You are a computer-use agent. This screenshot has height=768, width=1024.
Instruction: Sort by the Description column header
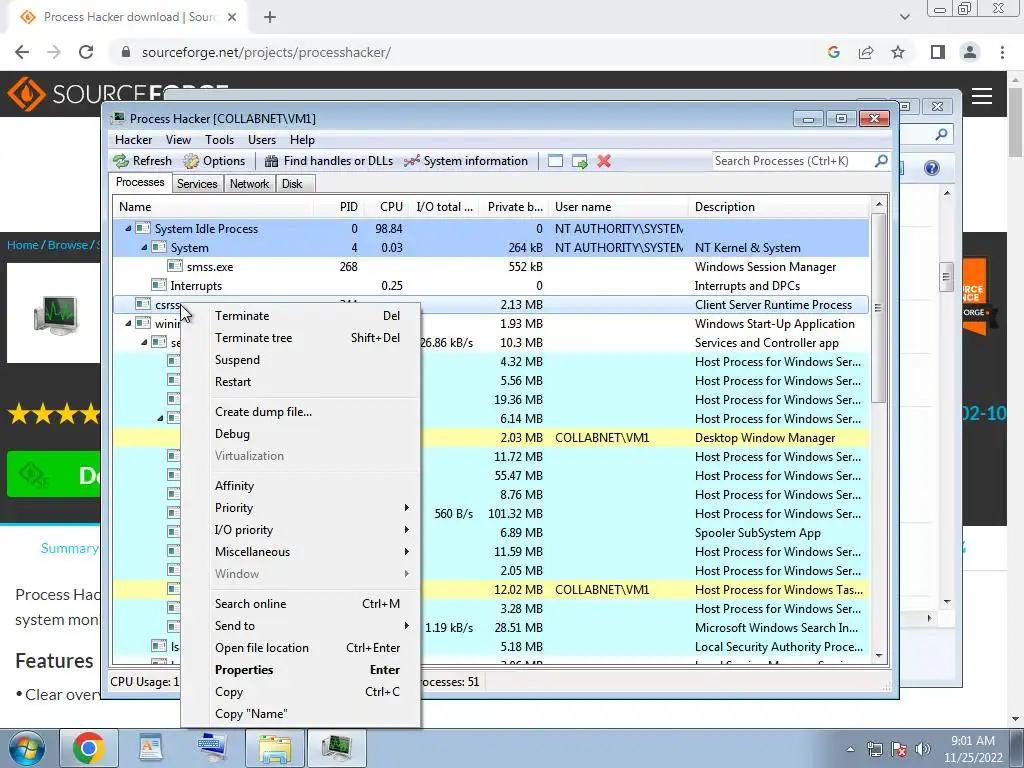tap(778, 206)
